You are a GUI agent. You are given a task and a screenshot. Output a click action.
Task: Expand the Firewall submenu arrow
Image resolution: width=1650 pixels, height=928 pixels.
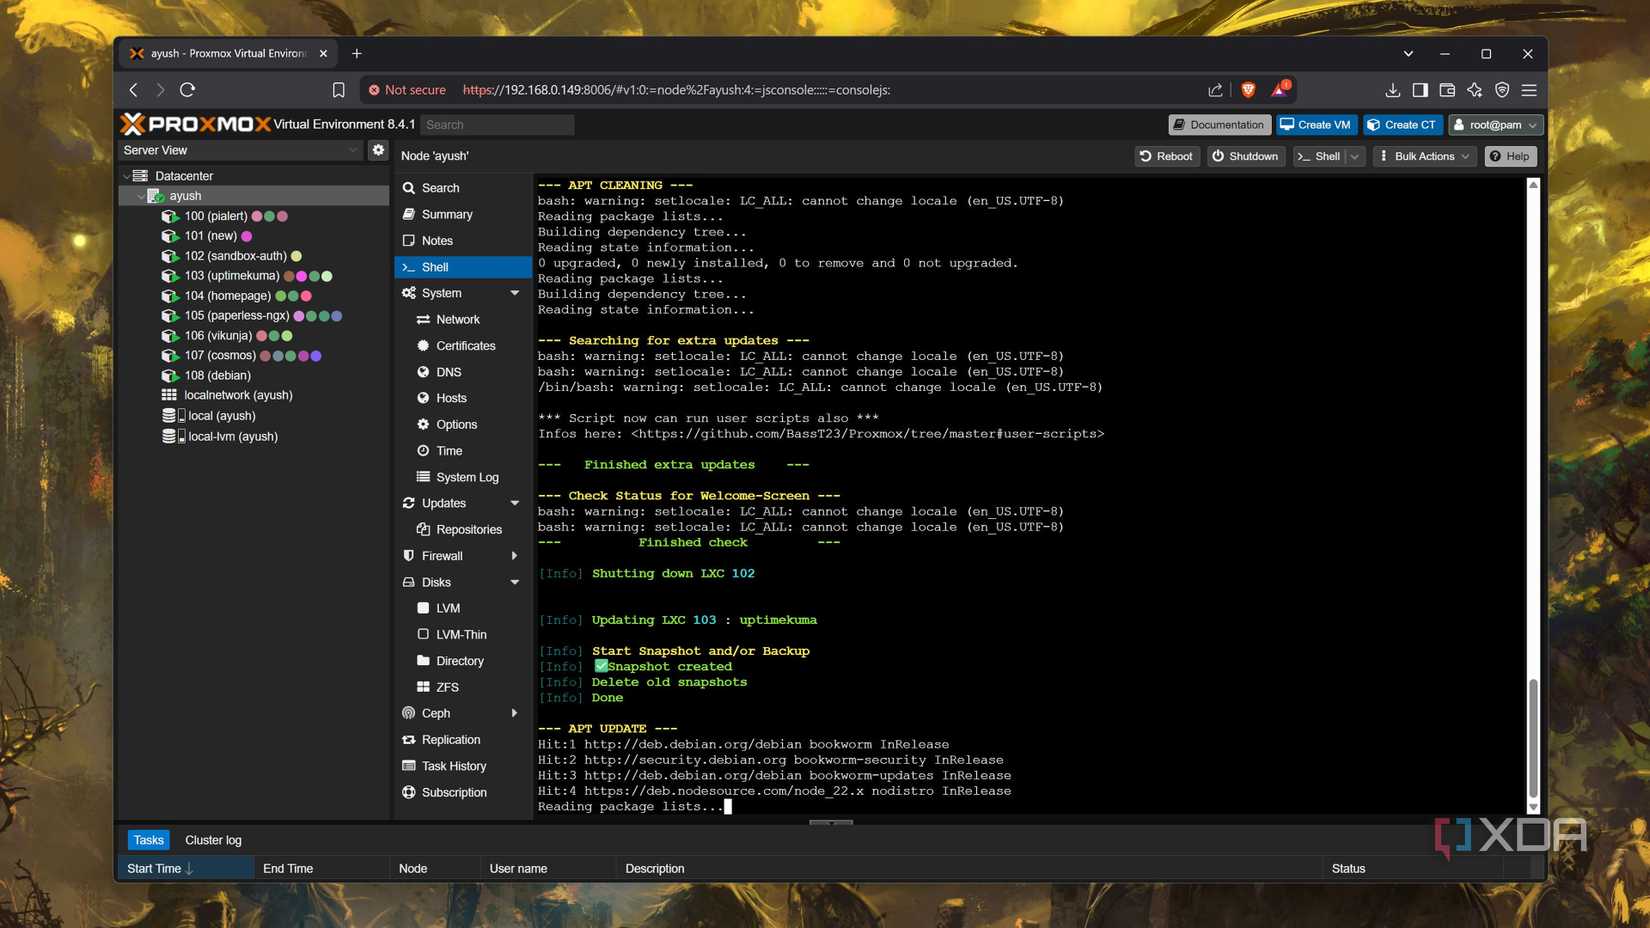(x=514, y=556)
